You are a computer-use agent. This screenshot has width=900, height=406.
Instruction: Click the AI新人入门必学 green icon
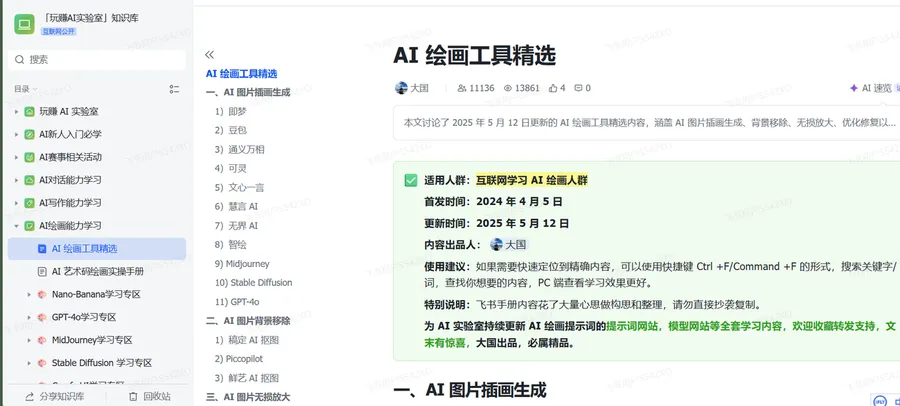(x=29, y=134)
